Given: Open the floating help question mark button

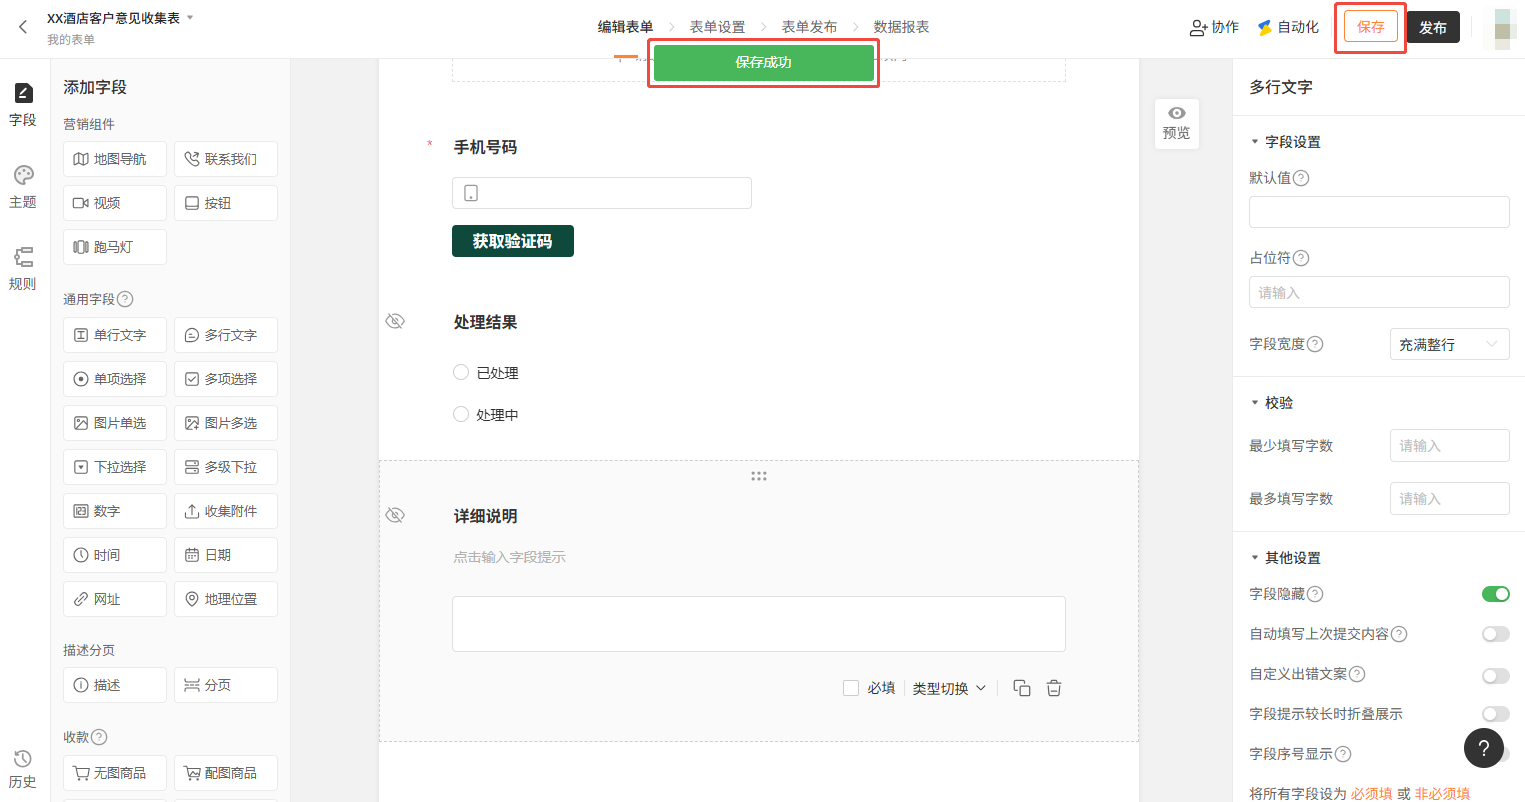Looking at the screenshot, I should click(1483, 747).
